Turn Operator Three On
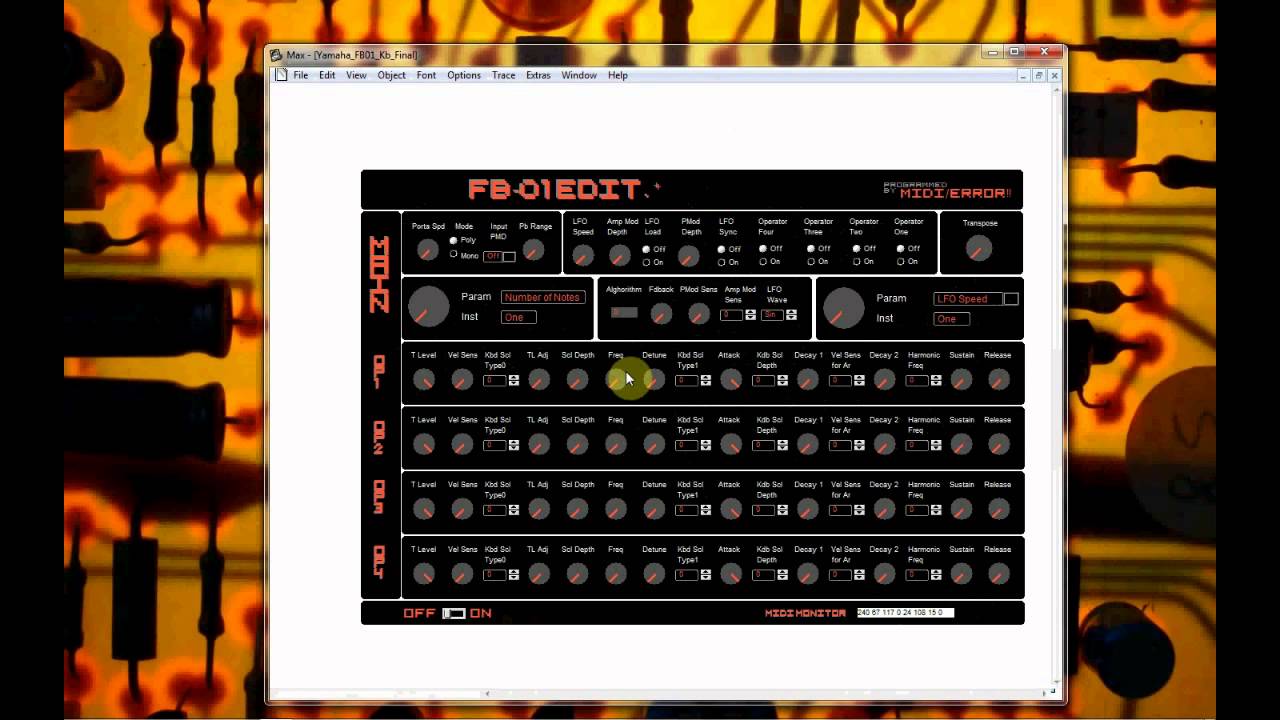The width and height of the screenshot is (1280, 720). (x=811, y=262)
